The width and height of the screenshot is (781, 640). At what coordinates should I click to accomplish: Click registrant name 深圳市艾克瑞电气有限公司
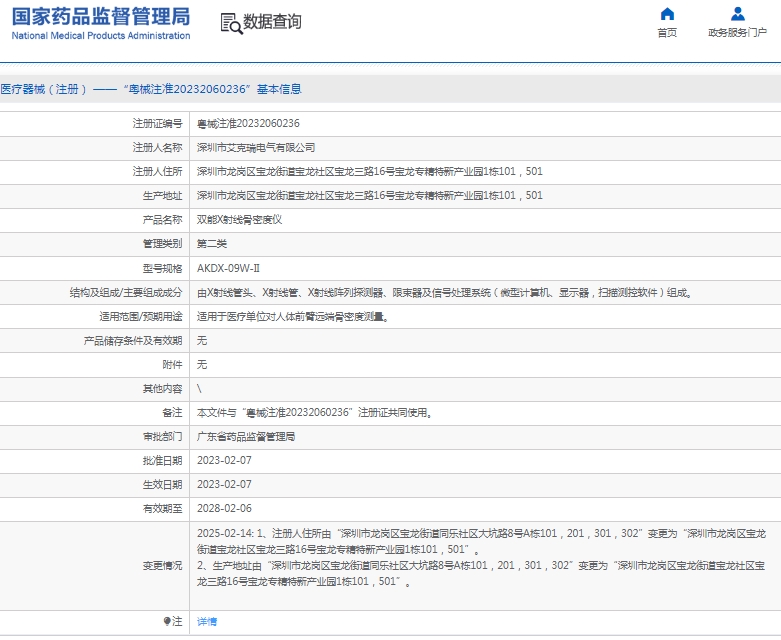[x=256, y=147]
